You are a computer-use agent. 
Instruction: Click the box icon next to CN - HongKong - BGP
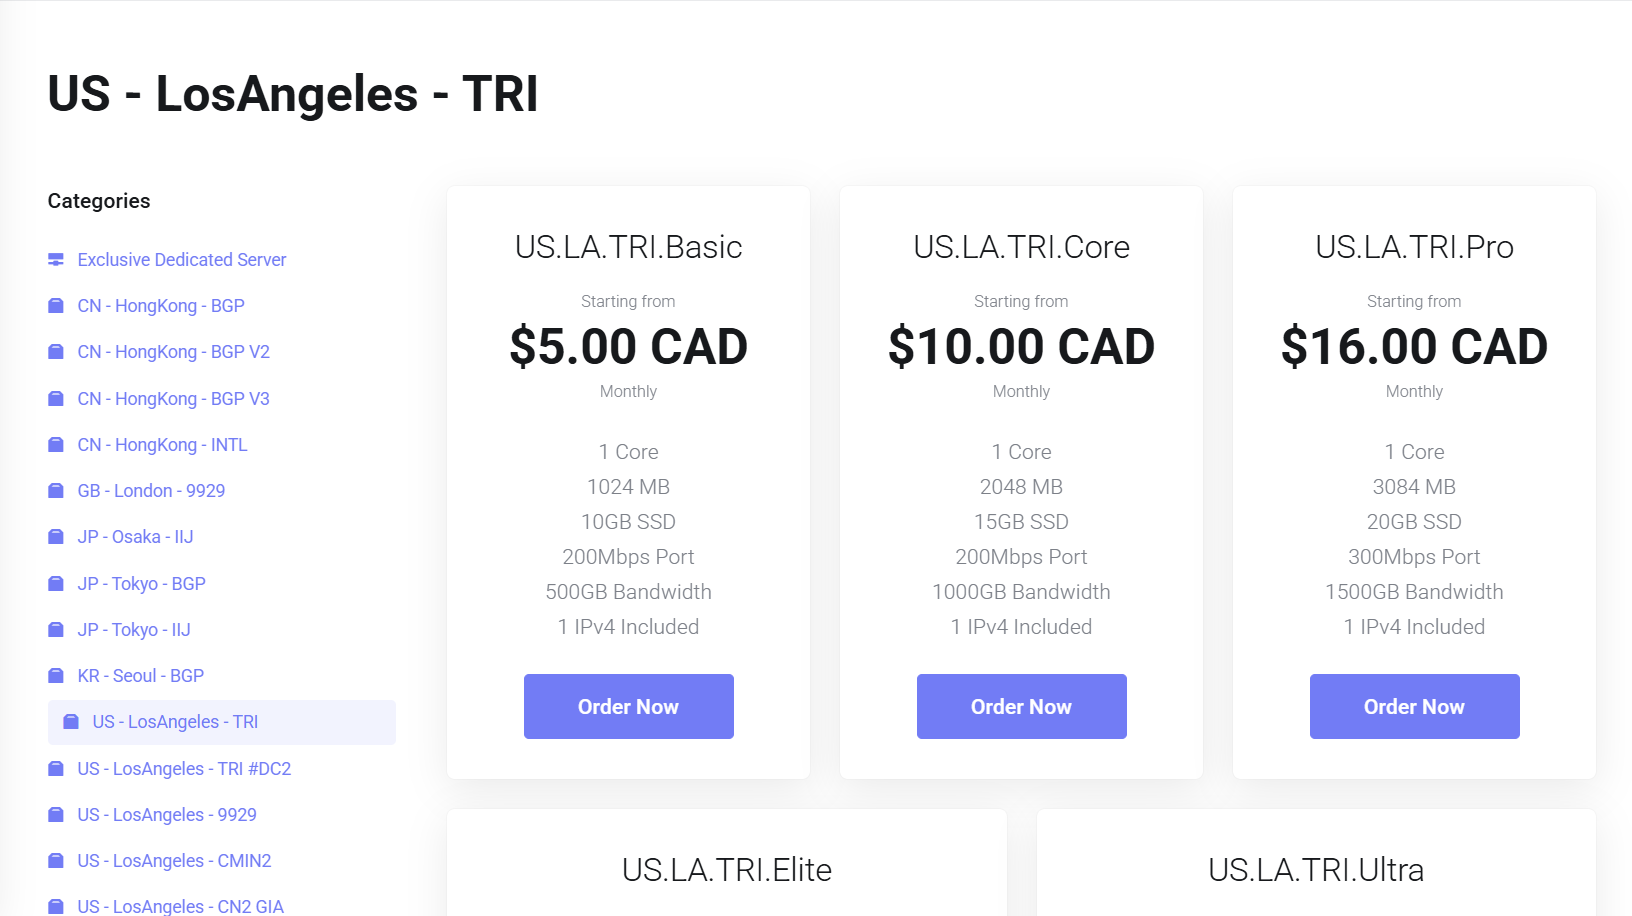(56, 306)
